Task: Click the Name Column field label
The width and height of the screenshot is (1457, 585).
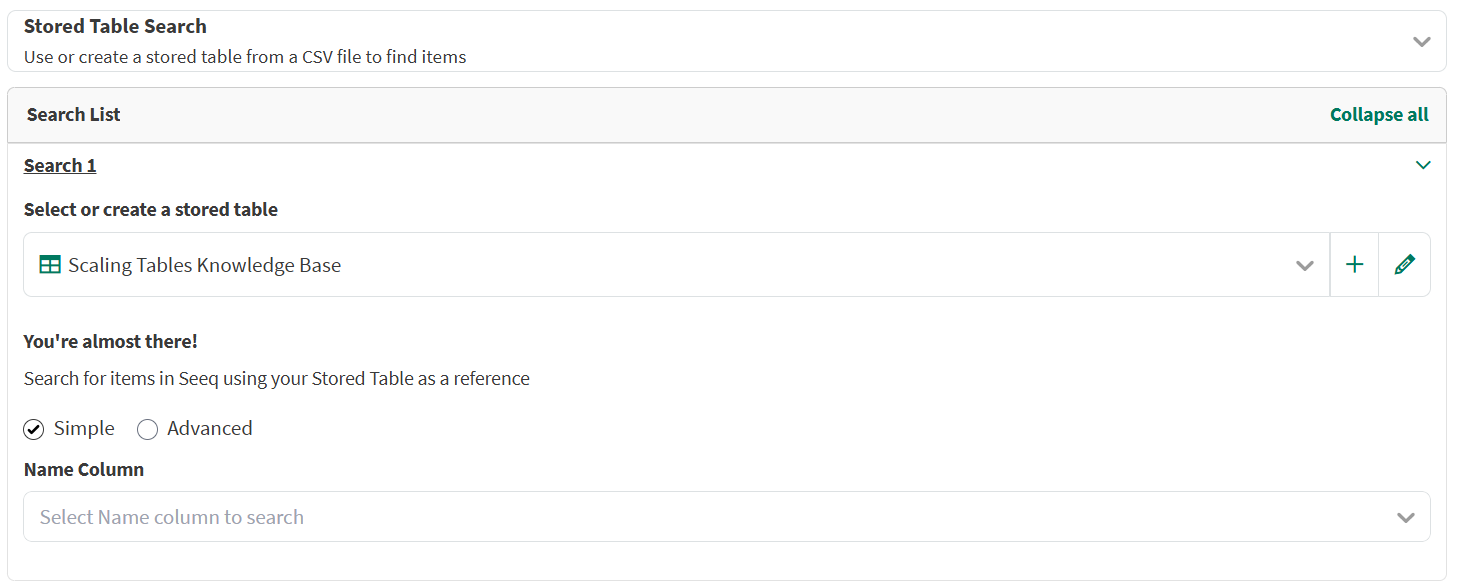Action: pyautogui.click(x=84, y=470)
